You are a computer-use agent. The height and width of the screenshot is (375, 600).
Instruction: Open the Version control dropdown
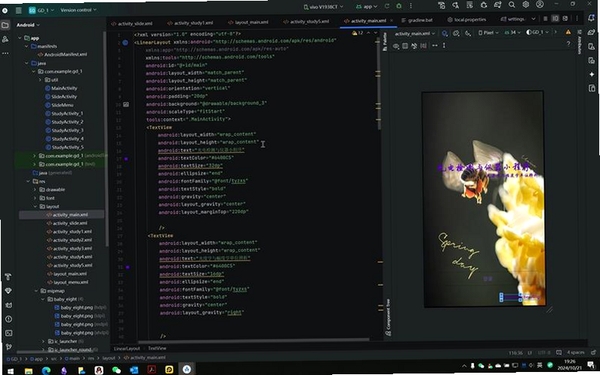78,10
